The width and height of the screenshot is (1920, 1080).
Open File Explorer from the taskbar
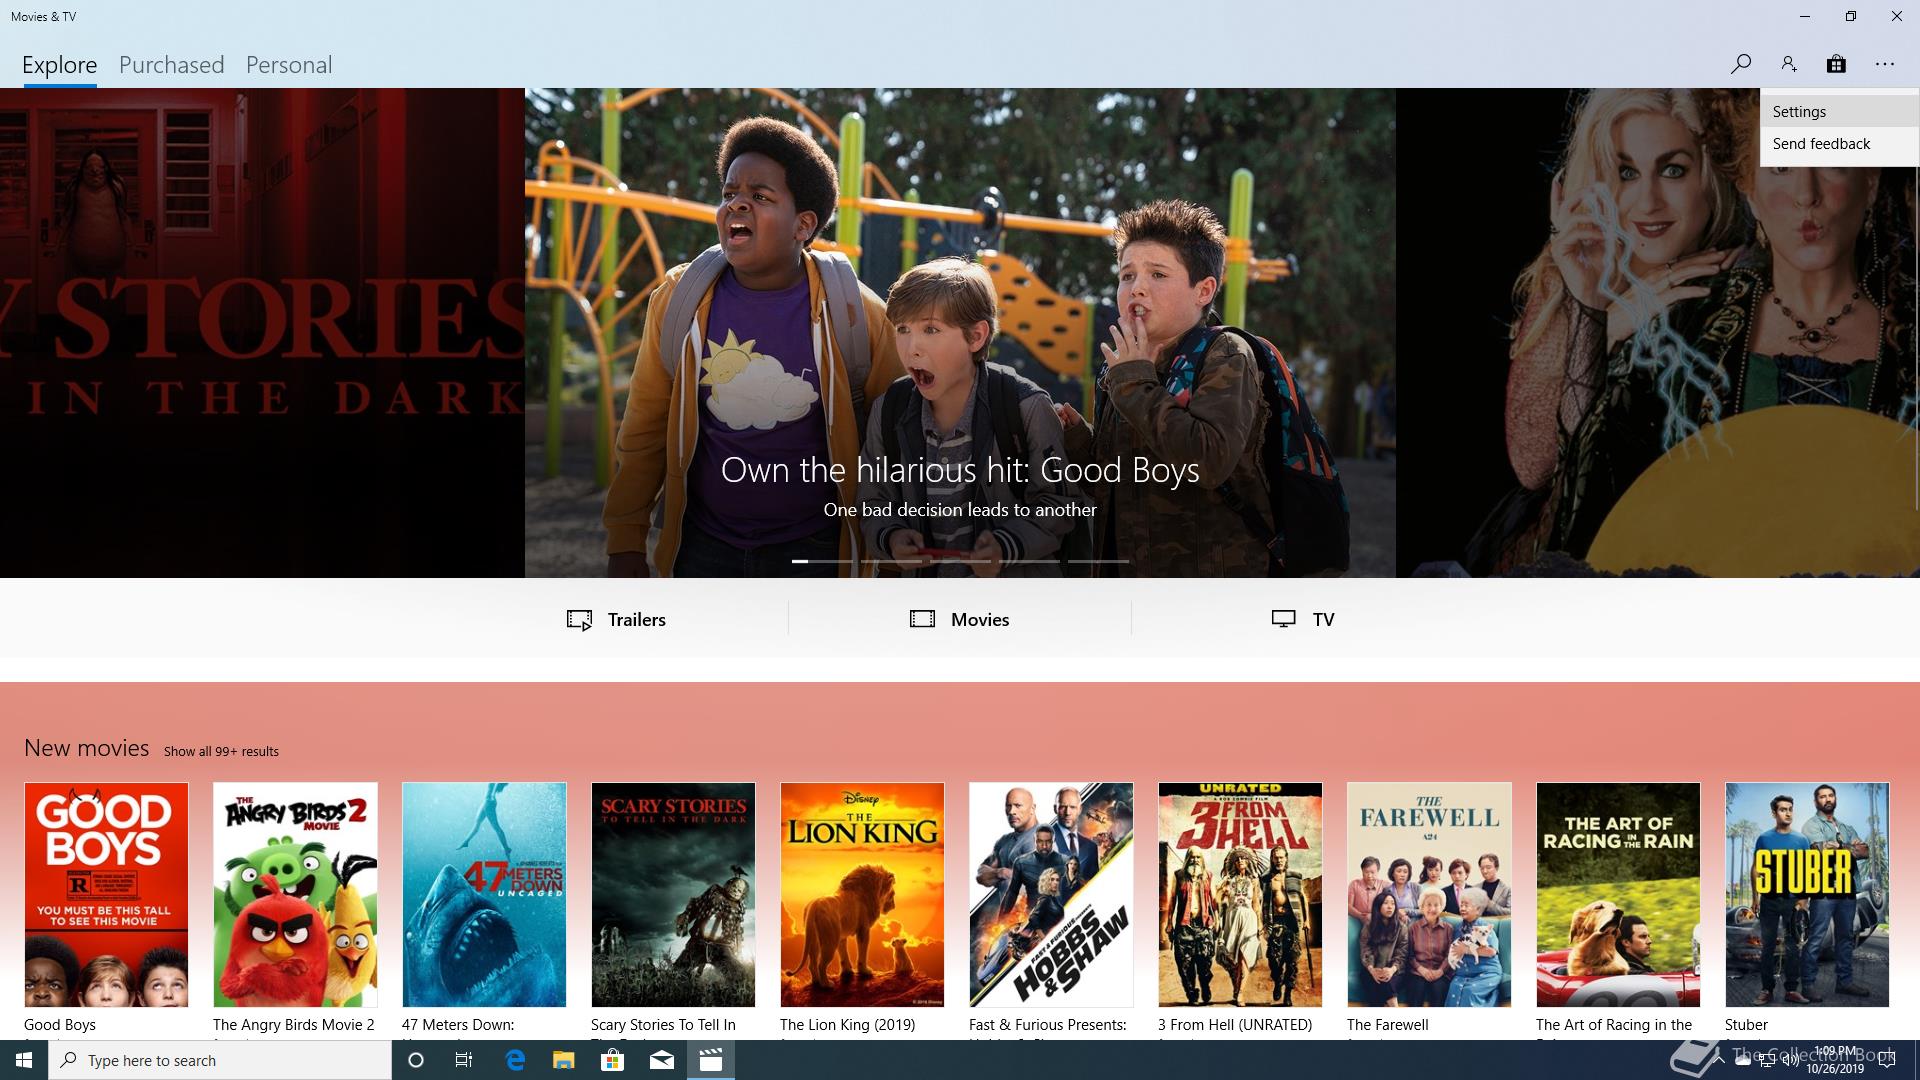[x=564, y=1060]
